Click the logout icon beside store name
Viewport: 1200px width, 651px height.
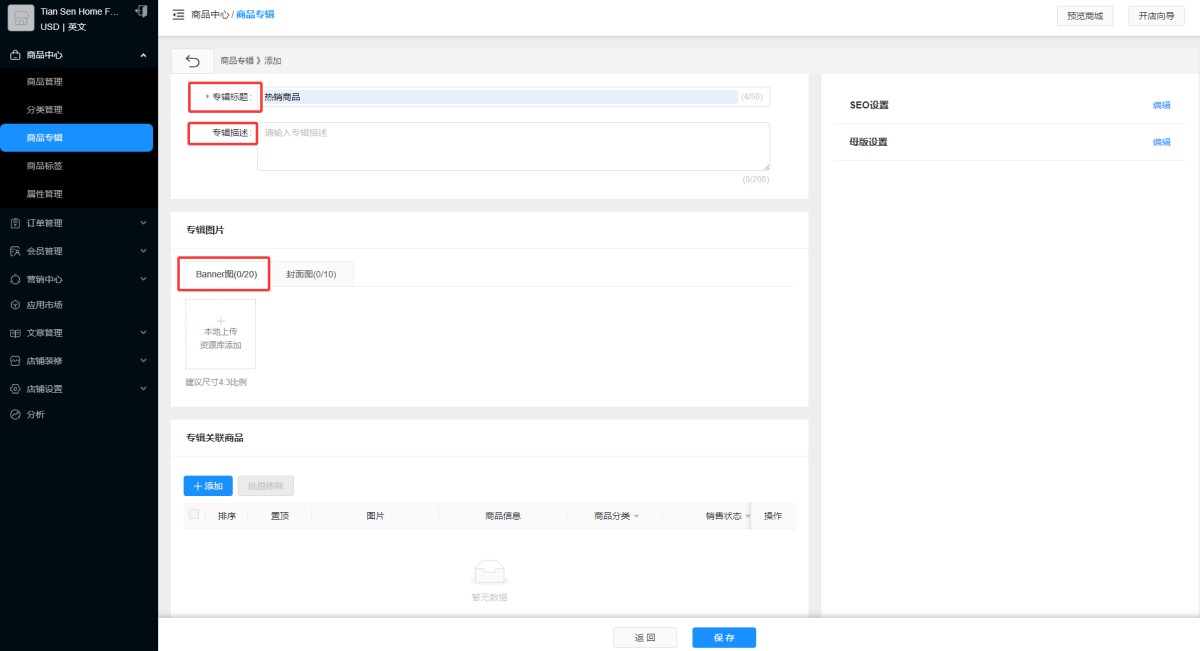(x=141, y=11)
